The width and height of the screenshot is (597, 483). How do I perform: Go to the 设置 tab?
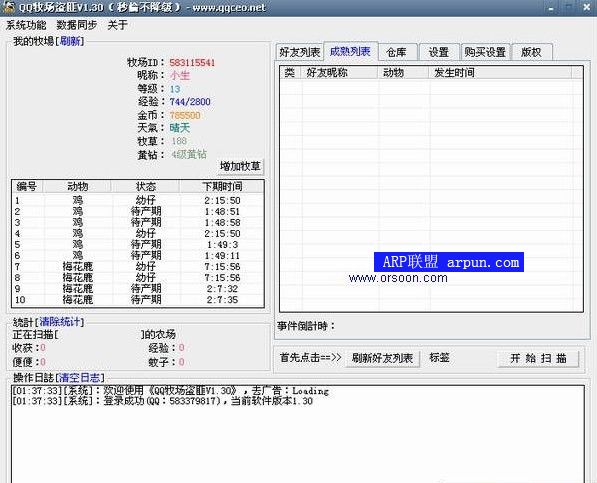click(439, 52)
